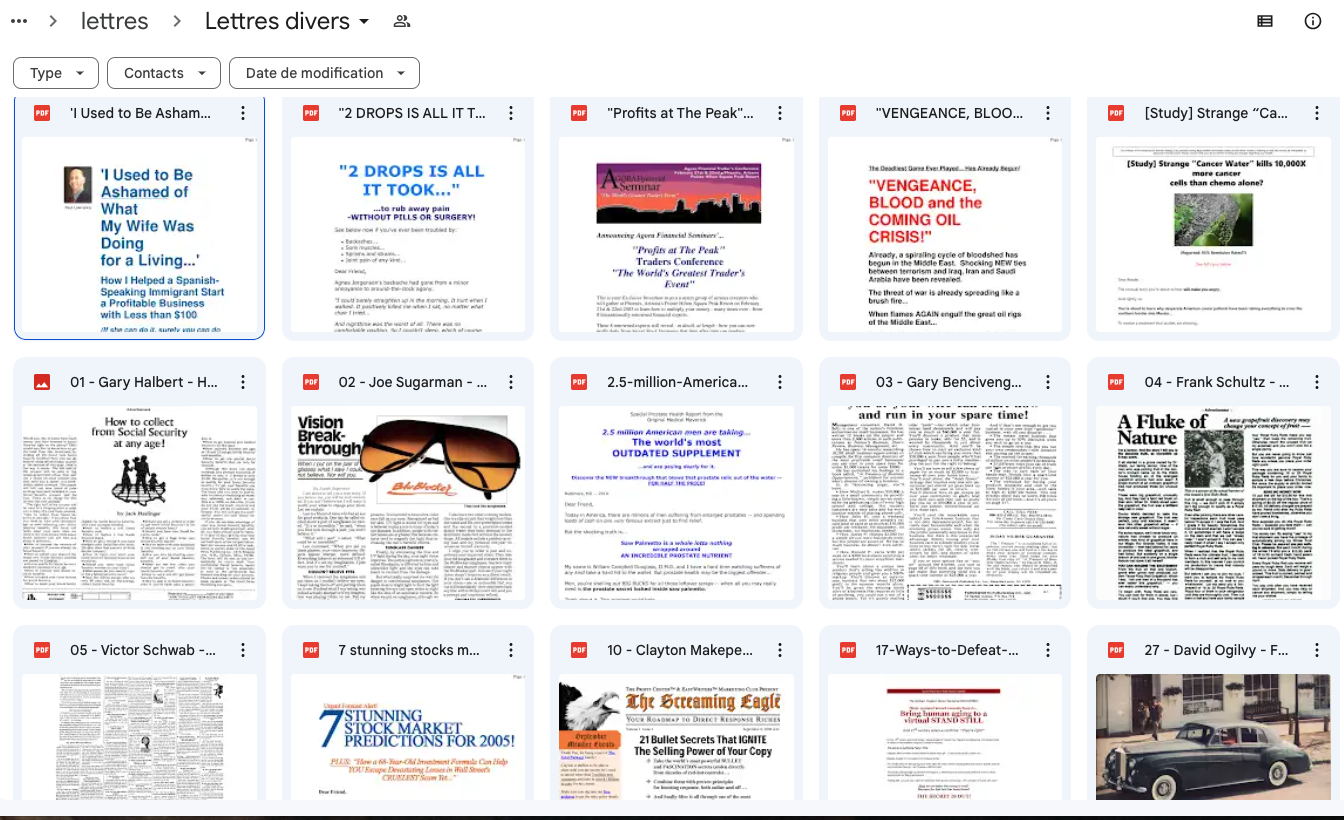Viewport: 1344px width, 820px height.
Task: Switch to list layout view
Action: pos(1265,21)
